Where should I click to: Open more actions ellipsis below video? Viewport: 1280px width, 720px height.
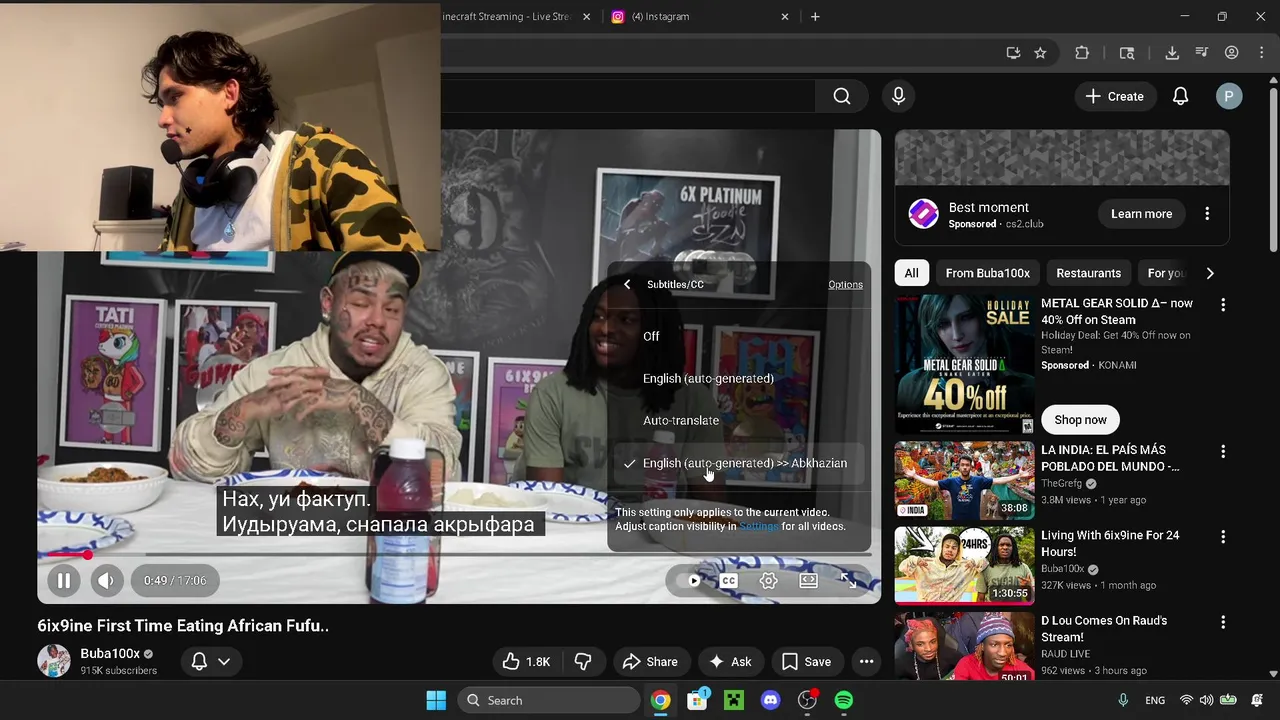(866, 661)
